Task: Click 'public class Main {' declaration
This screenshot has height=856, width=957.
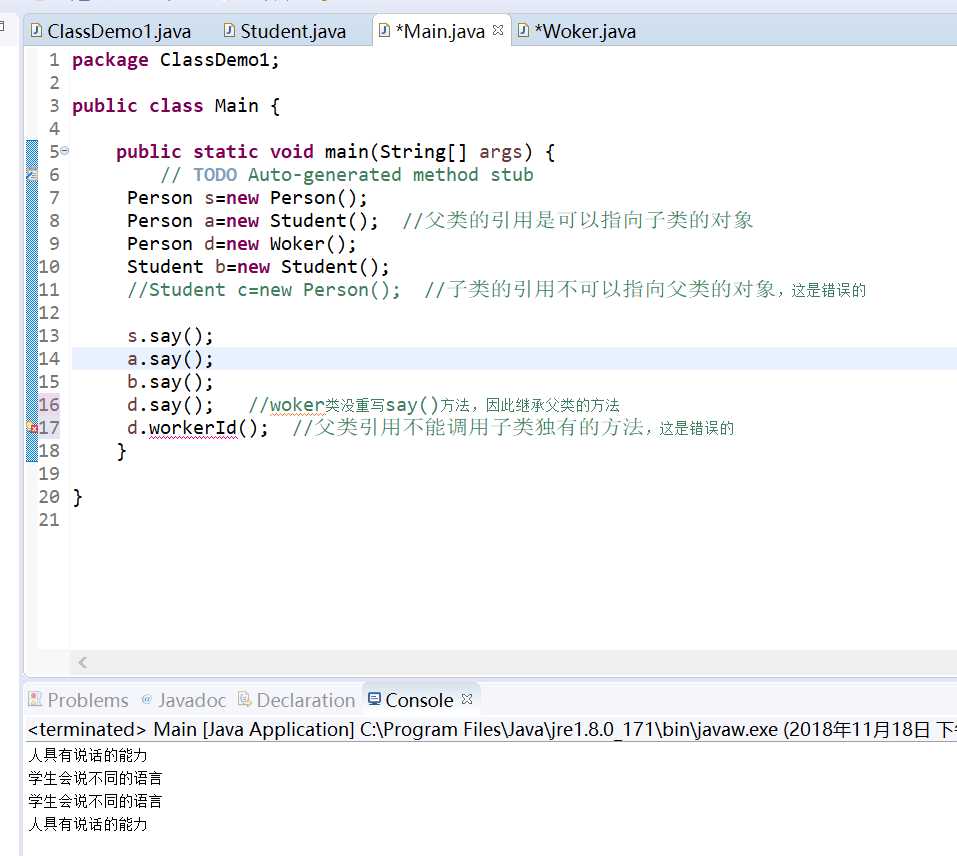Action: pyautogui.click(x=176, y=106)
